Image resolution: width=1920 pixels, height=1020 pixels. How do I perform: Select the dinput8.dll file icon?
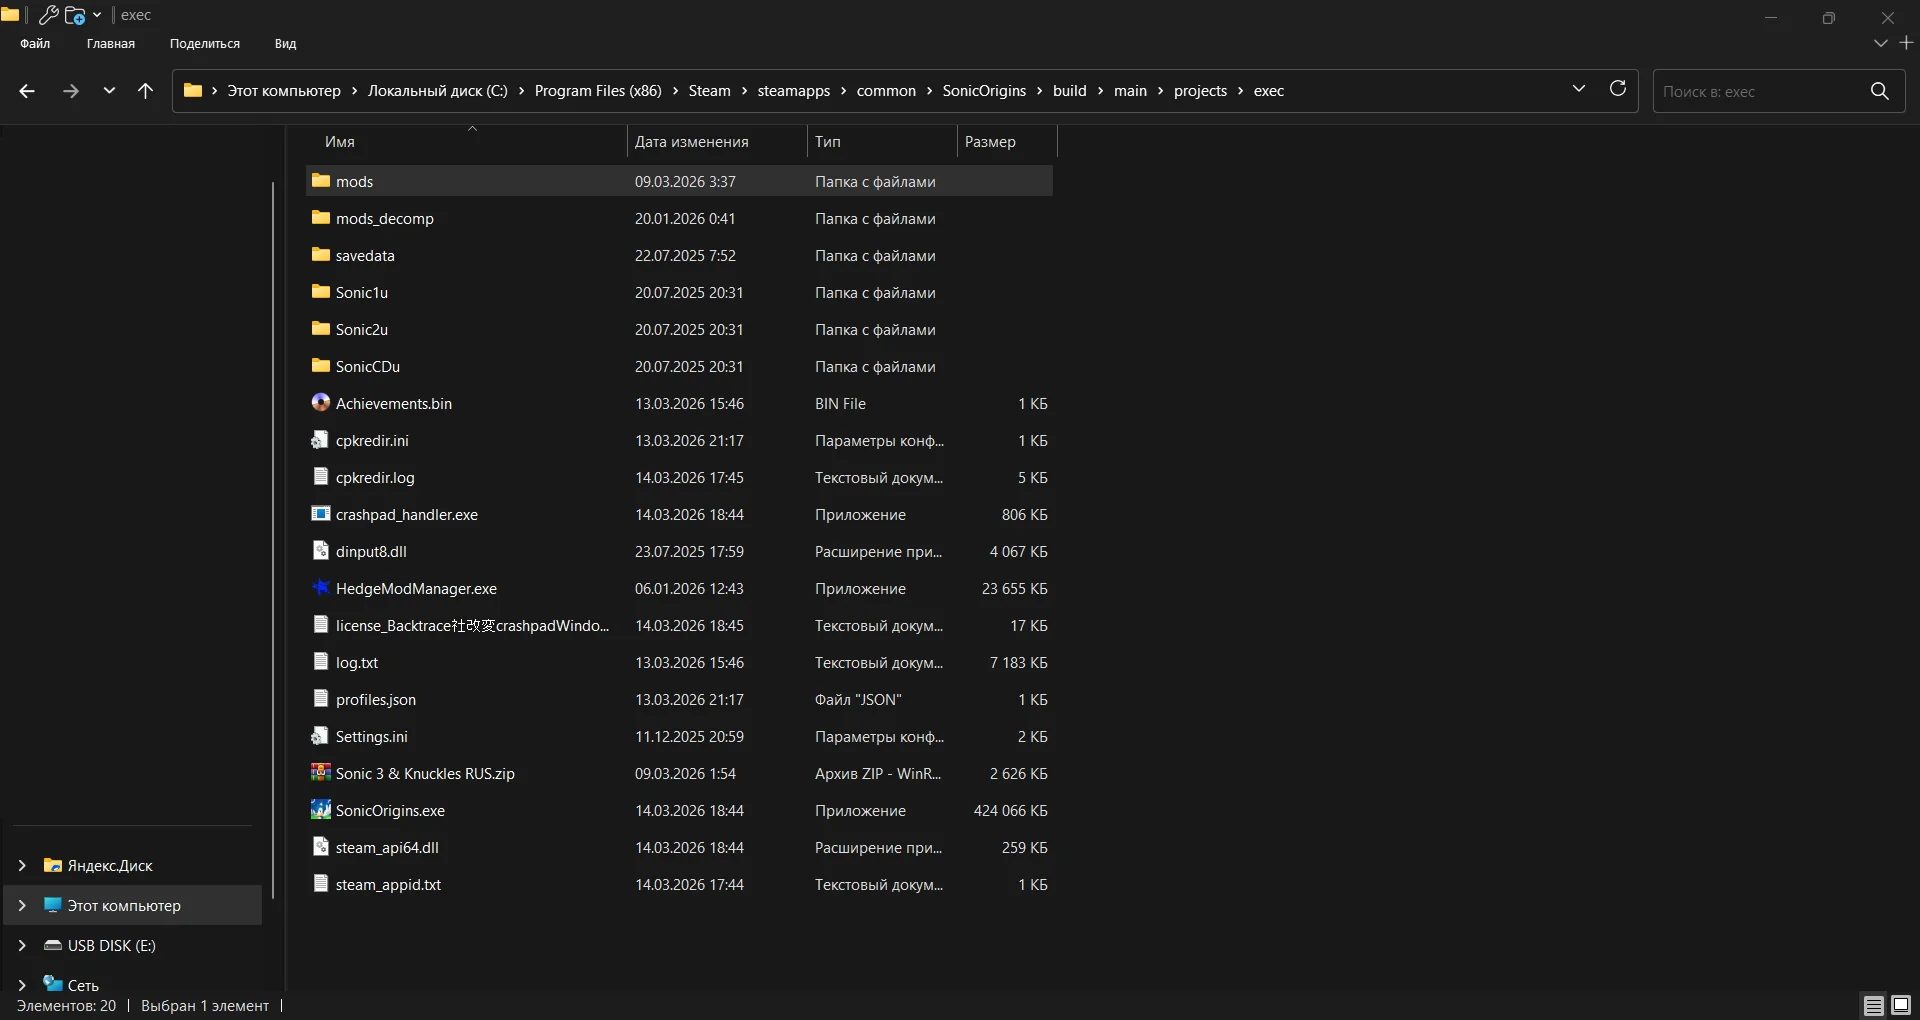coord(321,551)
